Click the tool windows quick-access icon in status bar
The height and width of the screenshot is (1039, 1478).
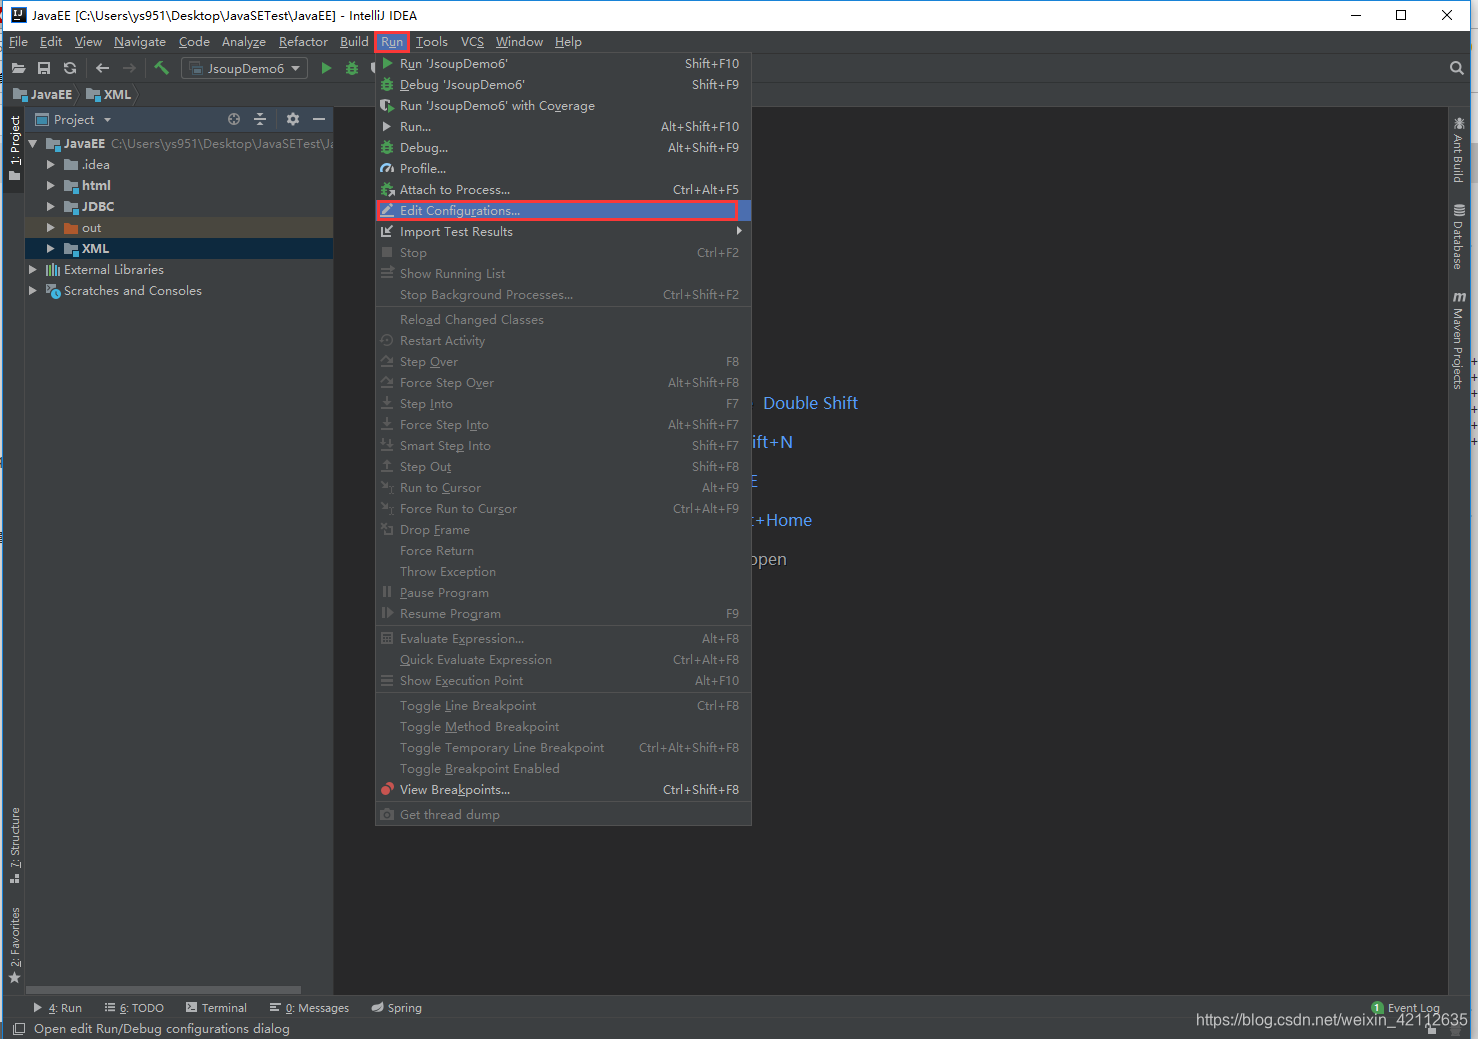point(18,1028)
